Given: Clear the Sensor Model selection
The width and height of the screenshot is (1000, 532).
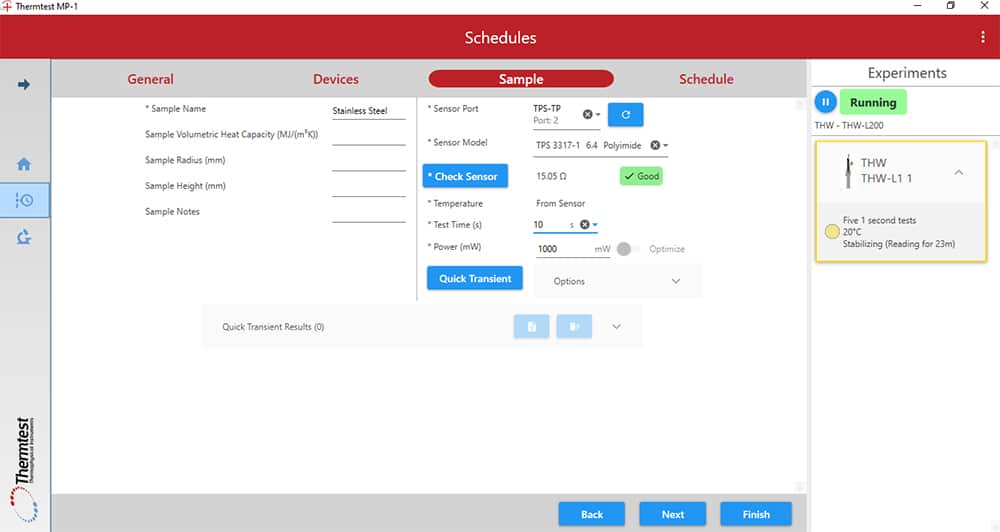Looking at the screenshot, I should pos(654,145).
